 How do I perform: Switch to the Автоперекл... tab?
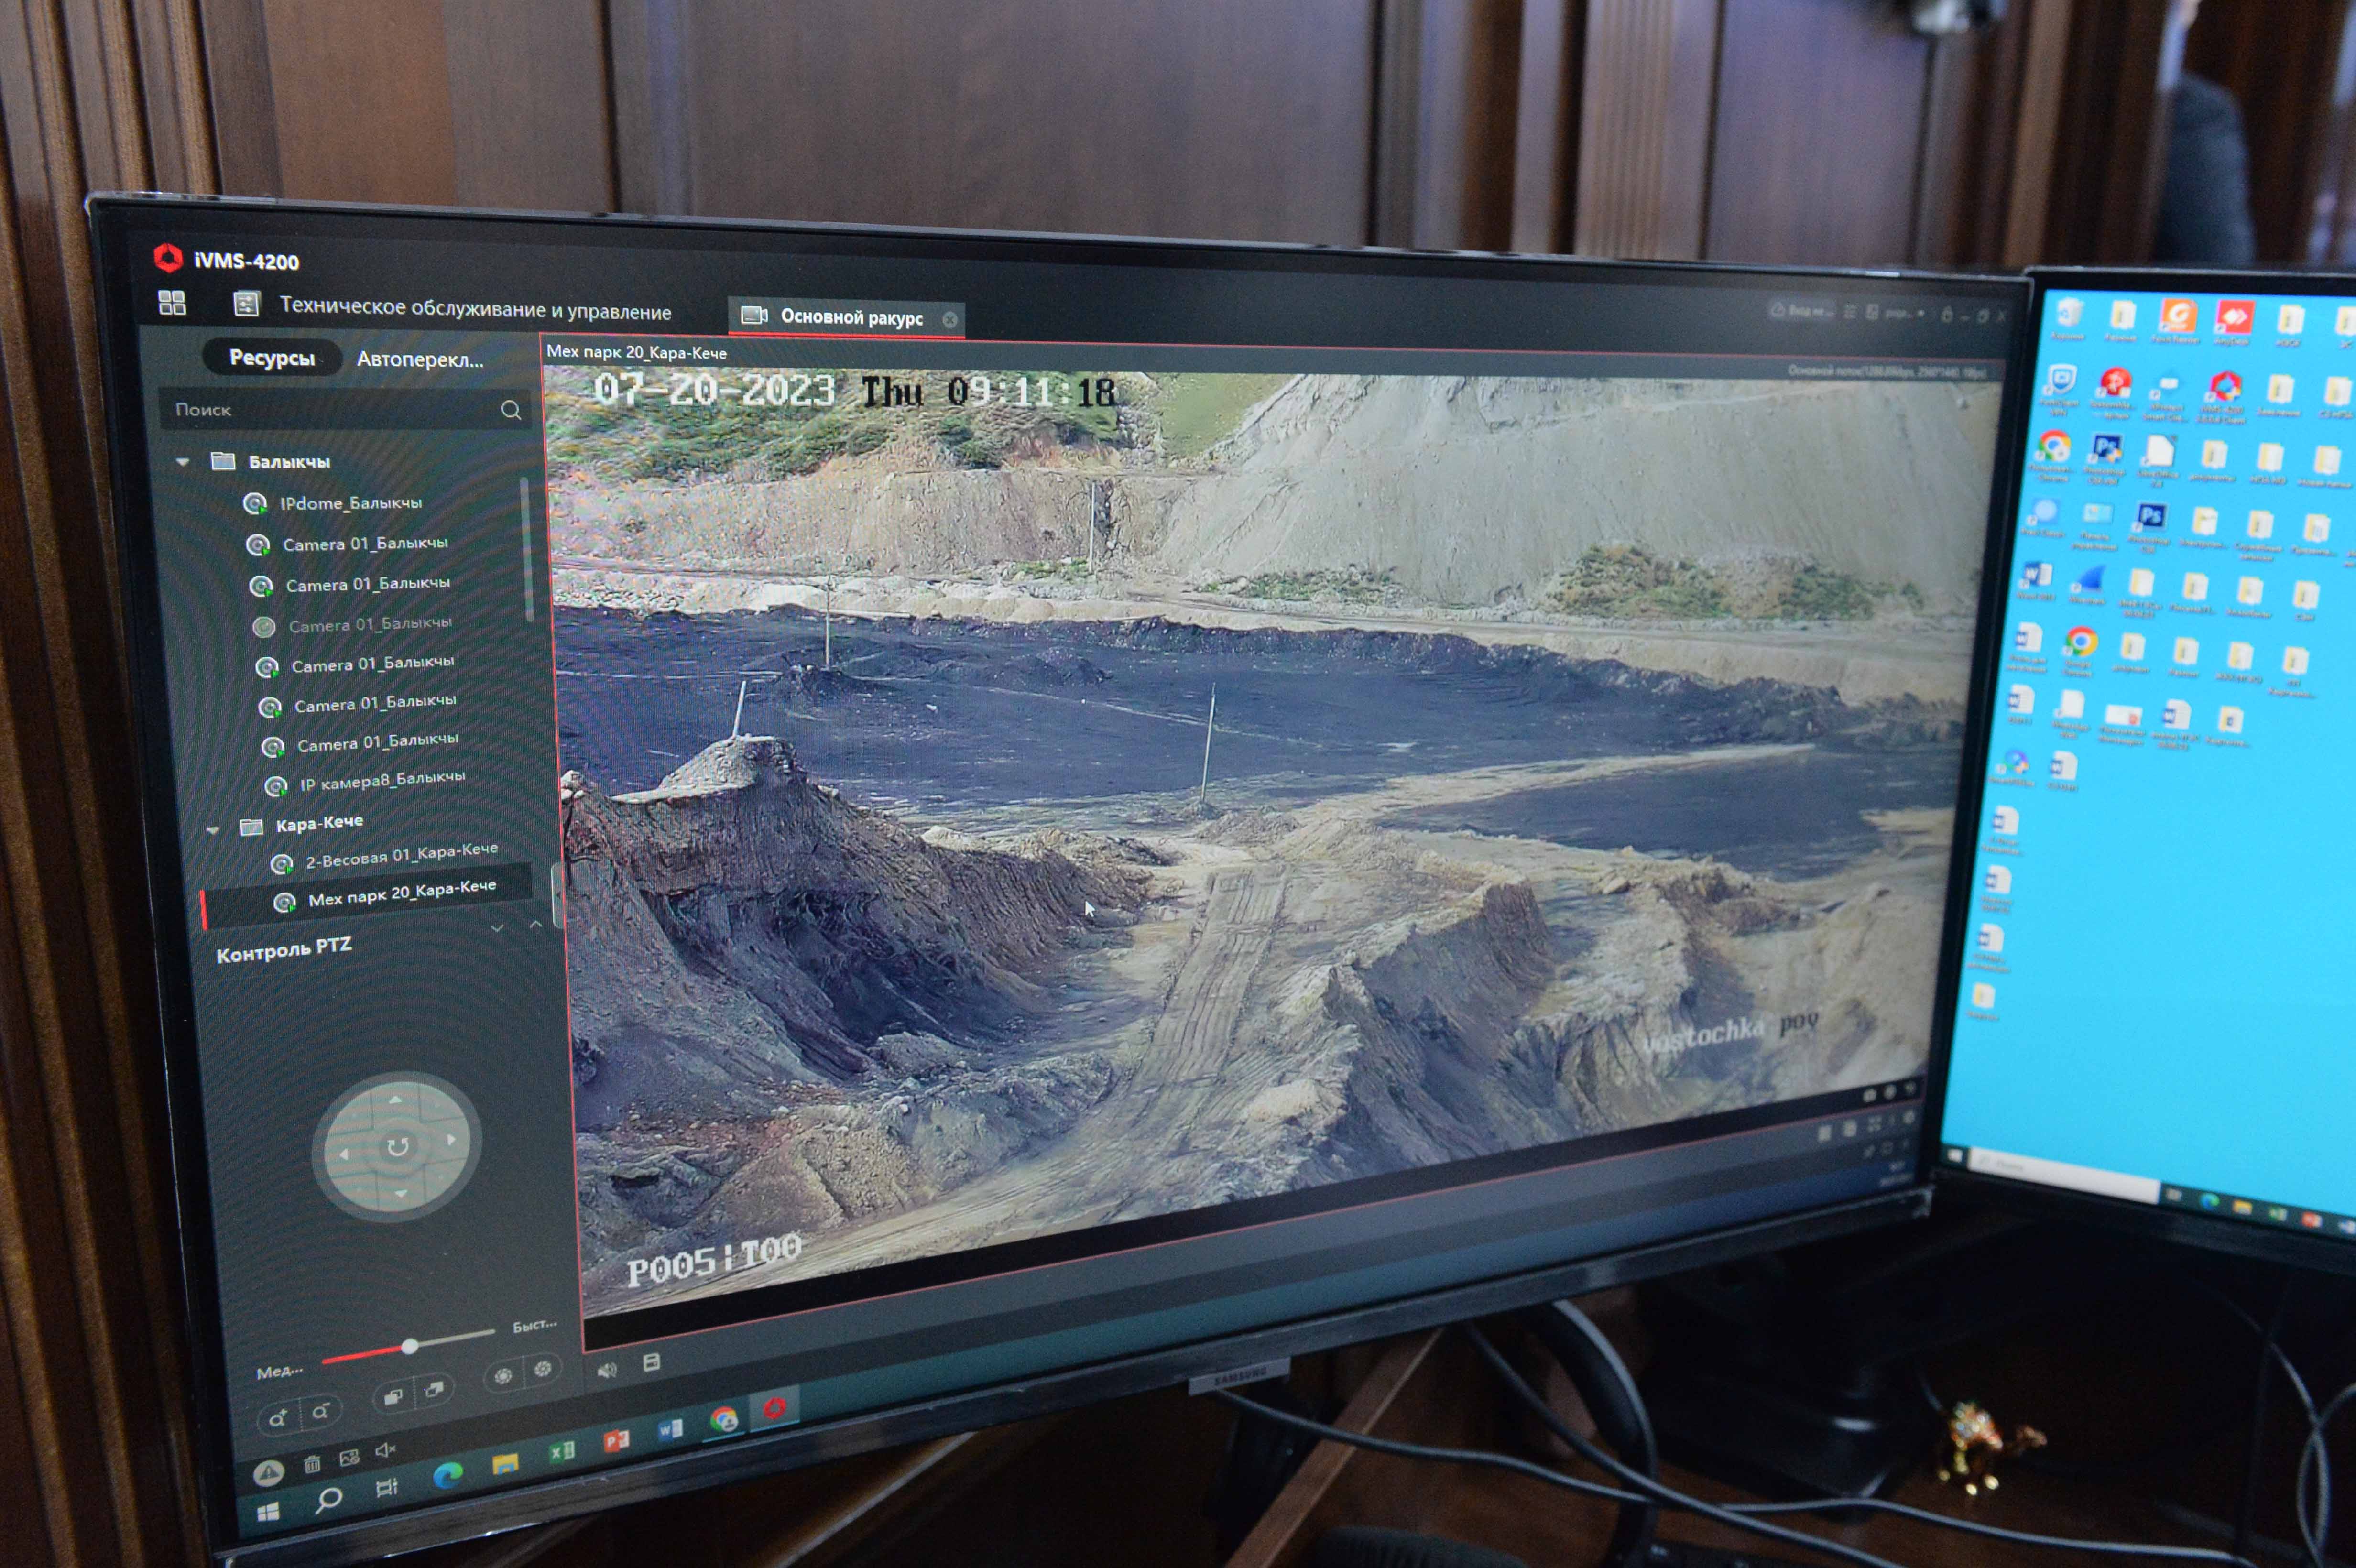coord(420,360)
